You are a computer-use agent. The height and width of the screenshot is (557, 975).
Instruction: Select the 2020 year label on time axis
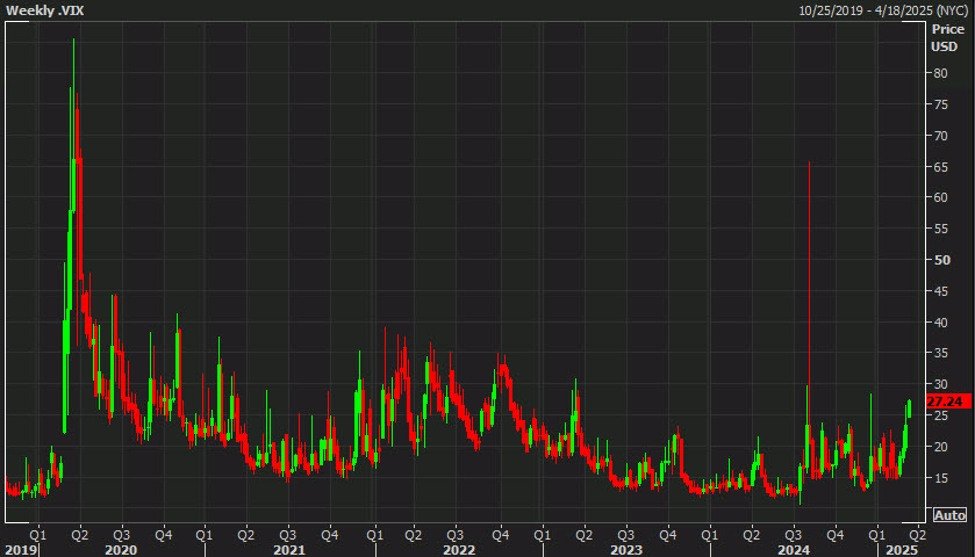coord(120,549)
